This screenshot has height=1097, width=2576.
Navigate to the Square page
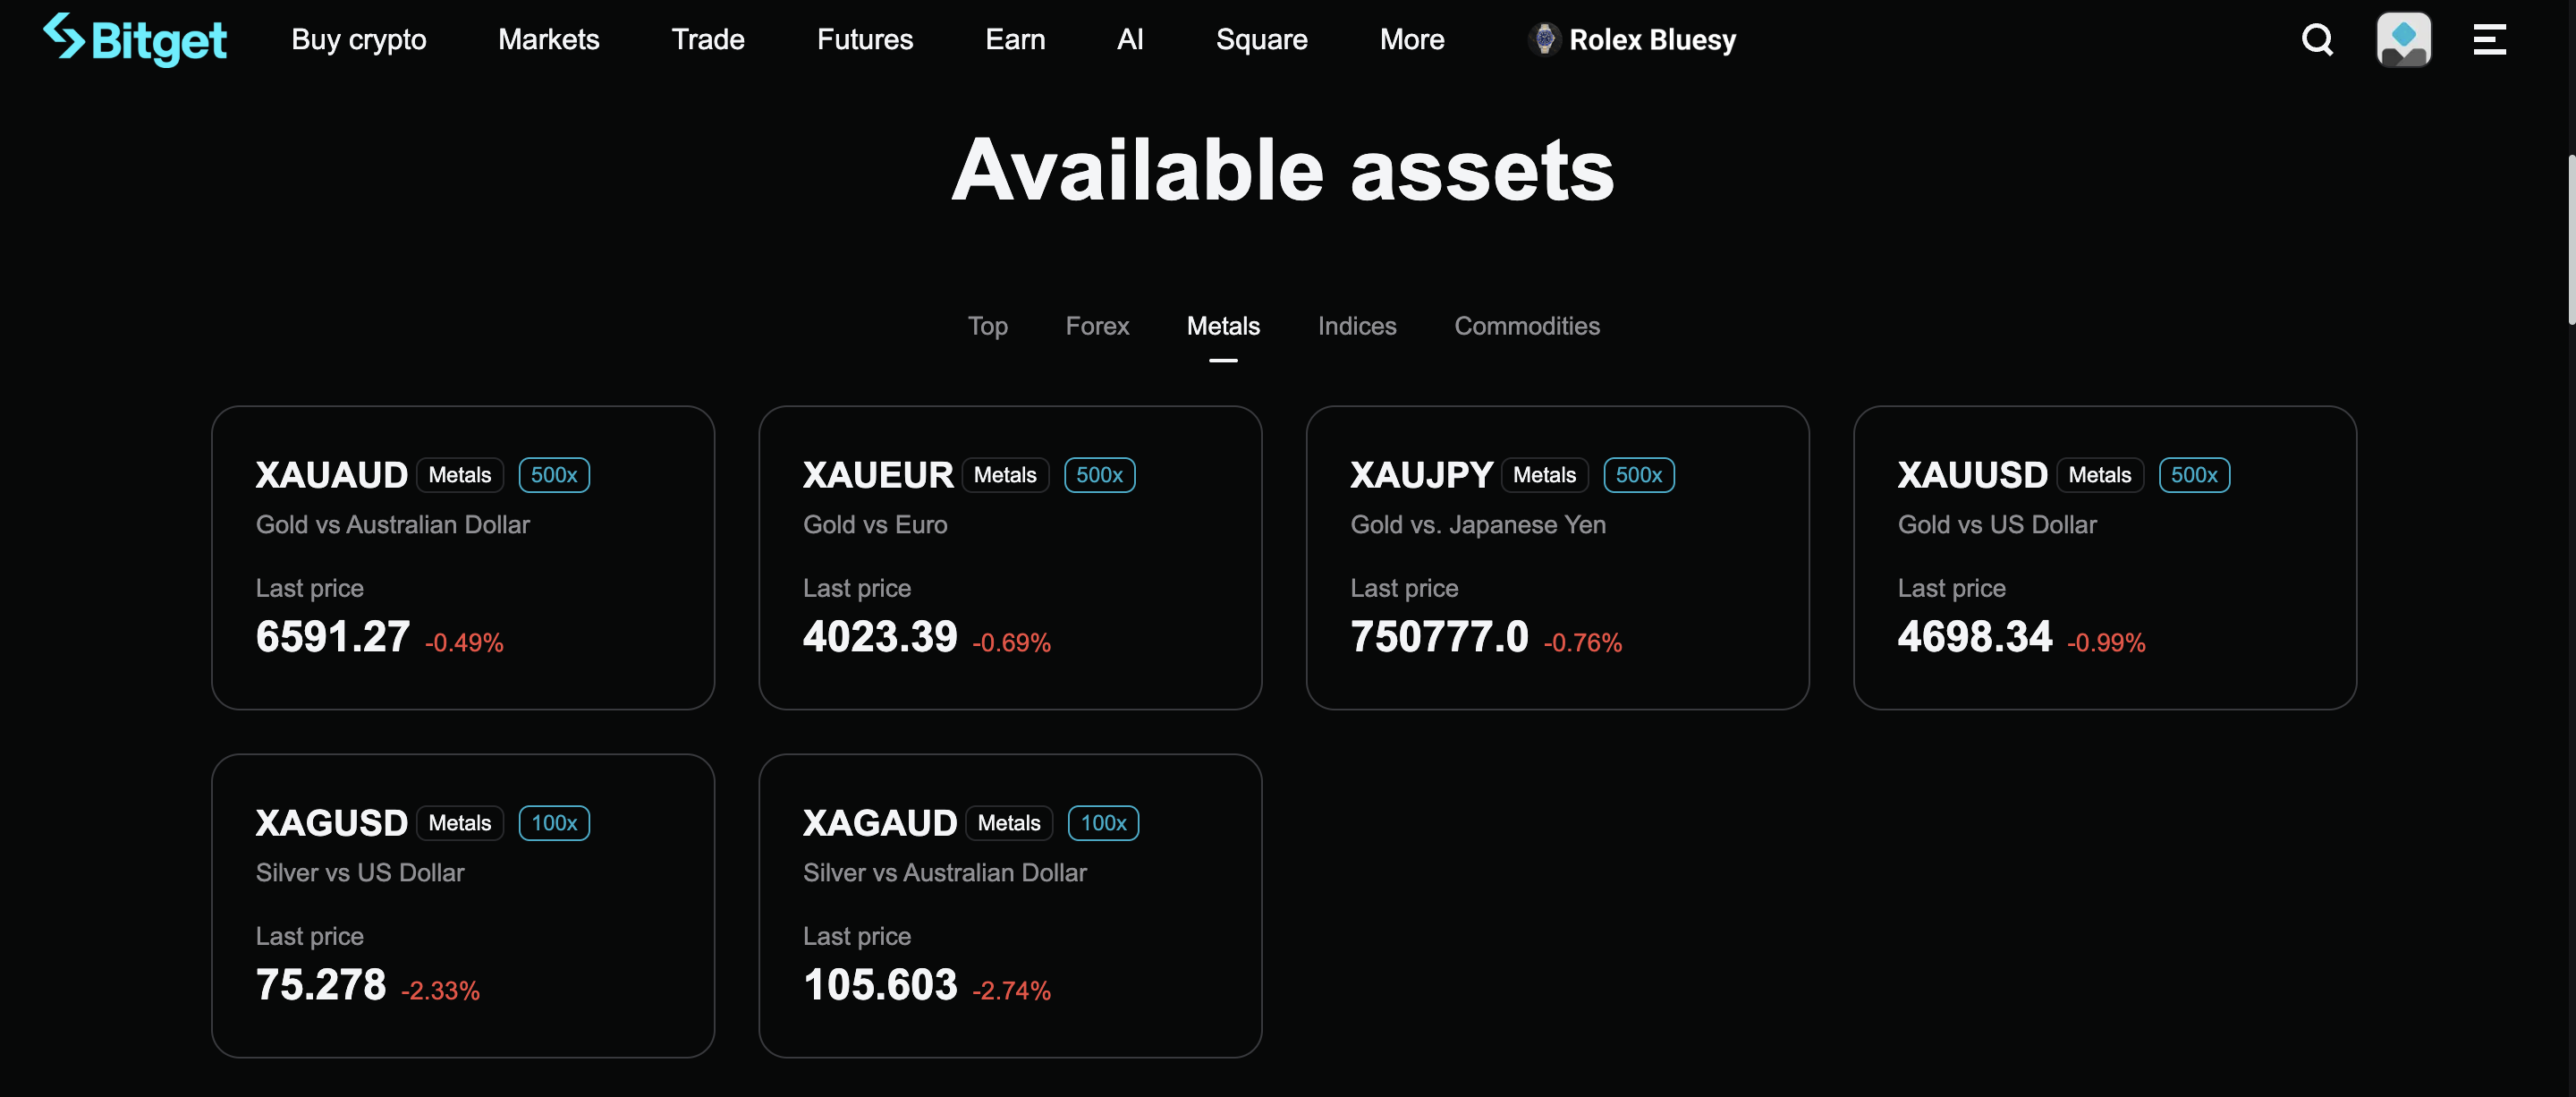pos(1261,39)
